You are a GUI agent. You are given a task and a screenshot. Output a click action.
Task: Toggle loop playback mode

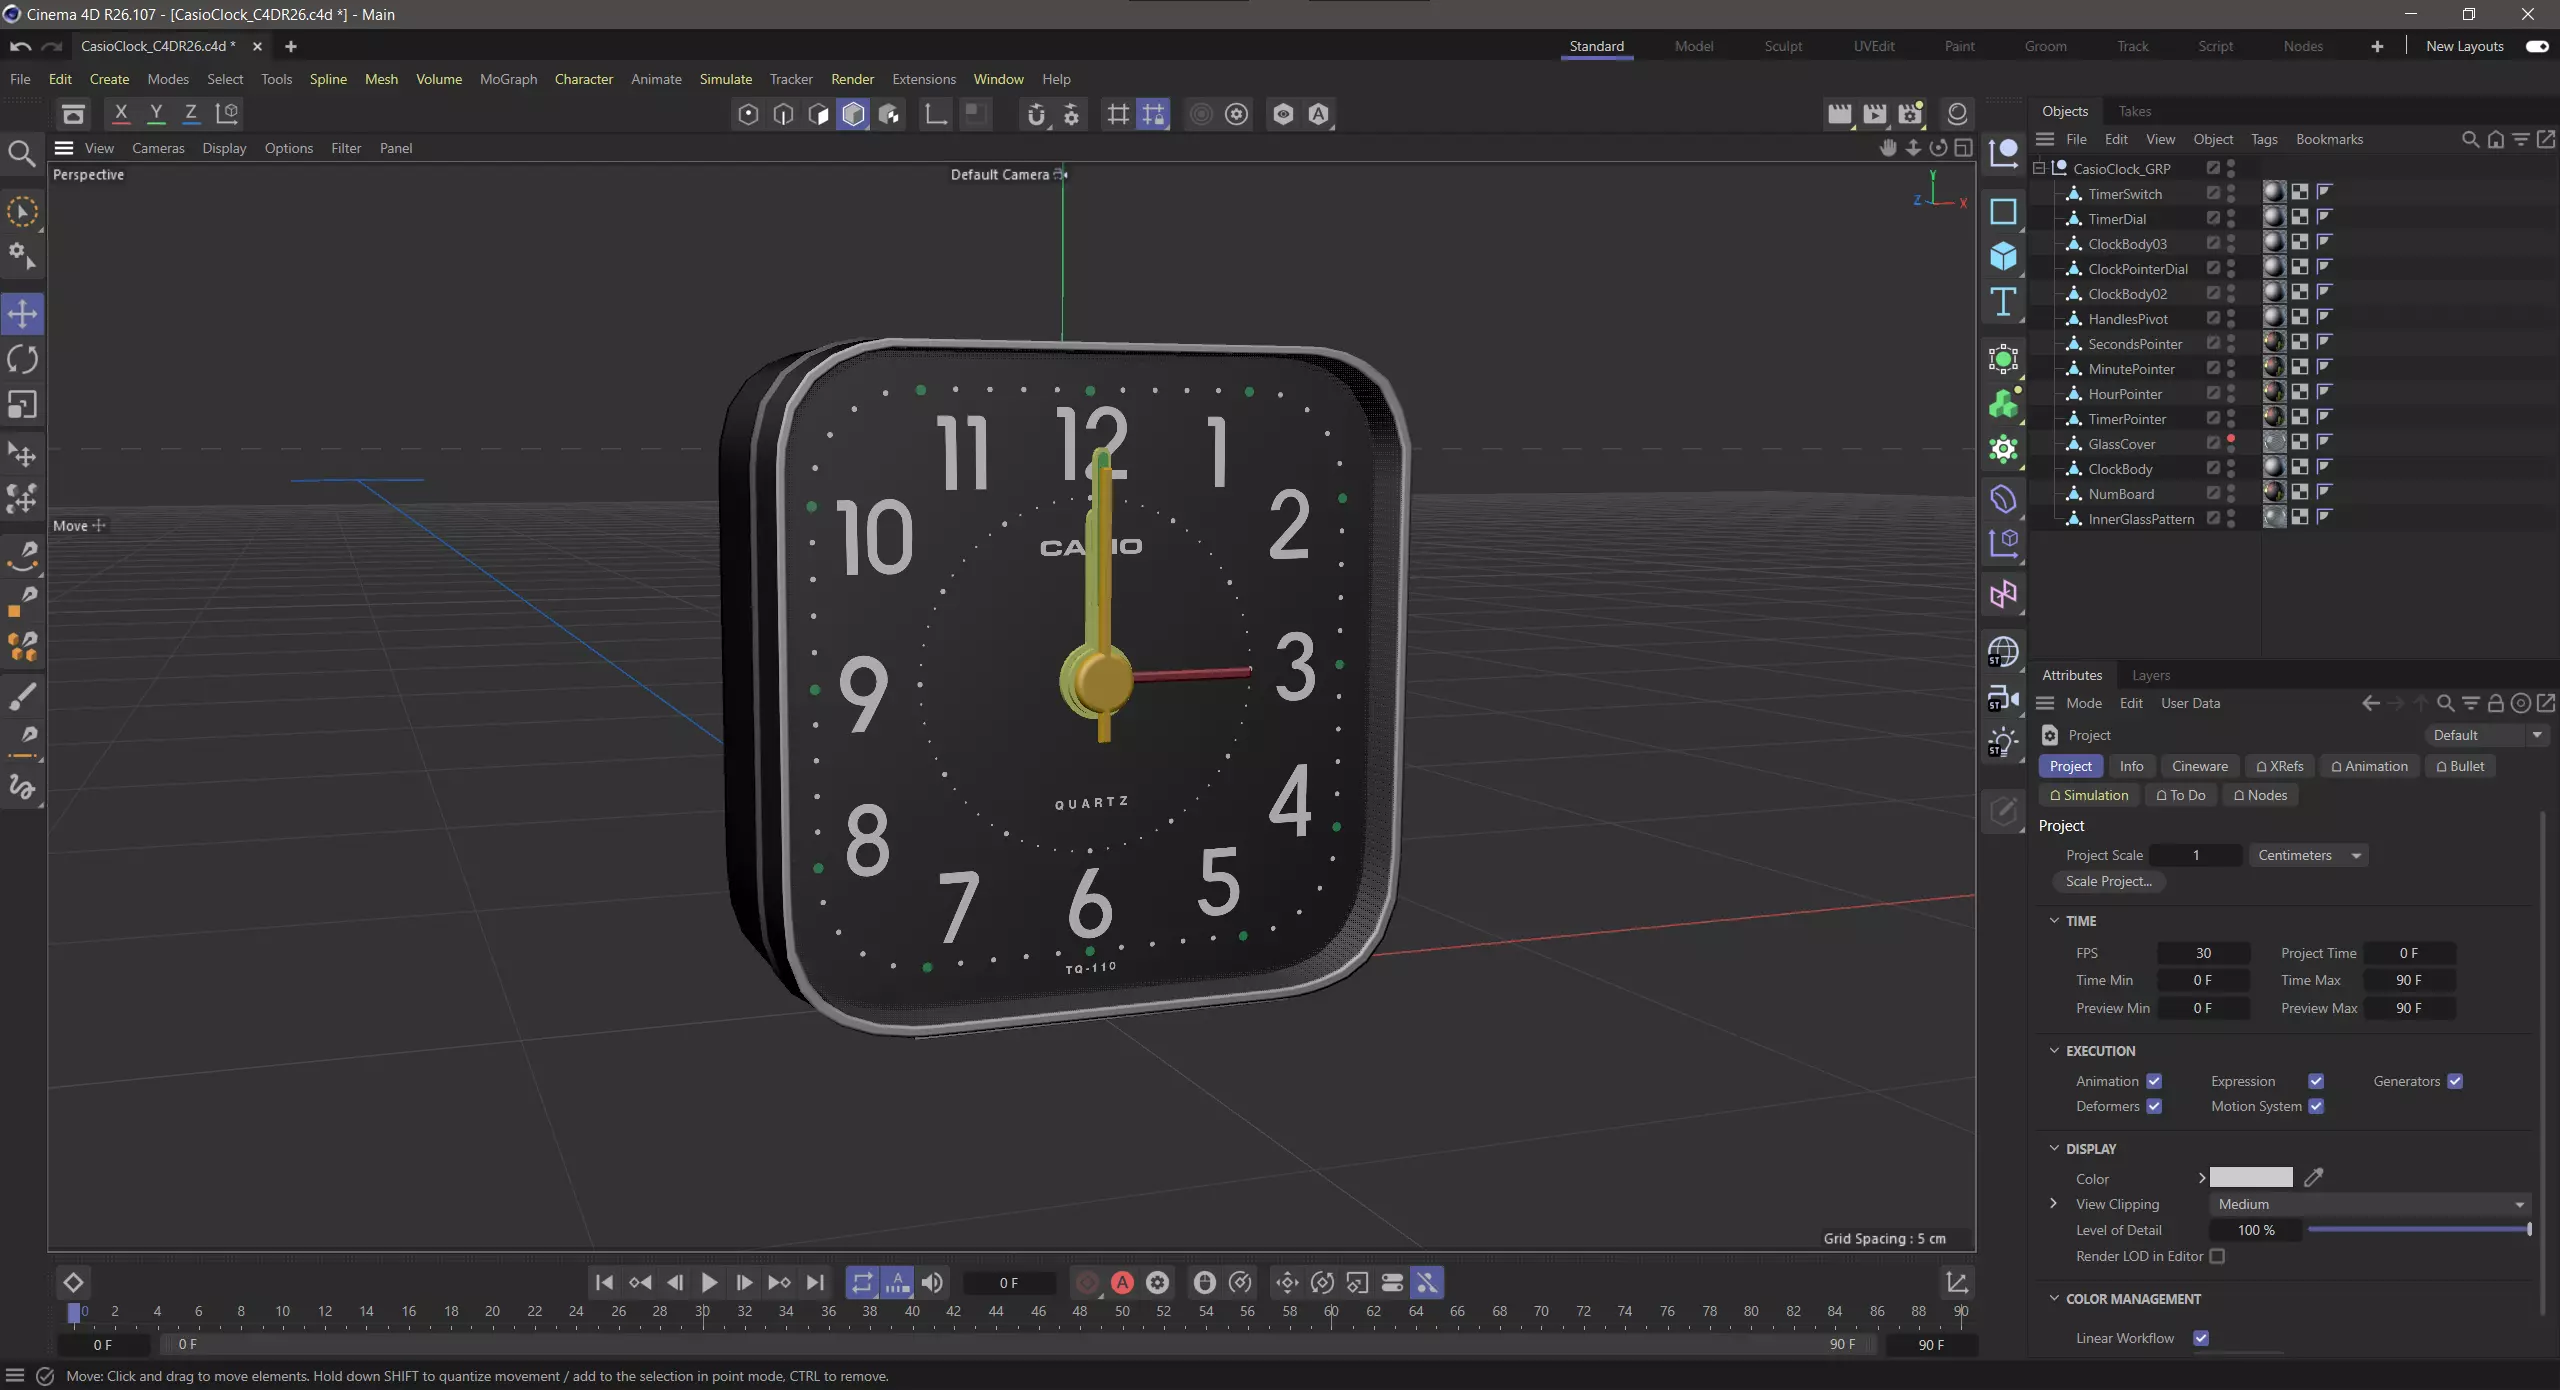862,1283
